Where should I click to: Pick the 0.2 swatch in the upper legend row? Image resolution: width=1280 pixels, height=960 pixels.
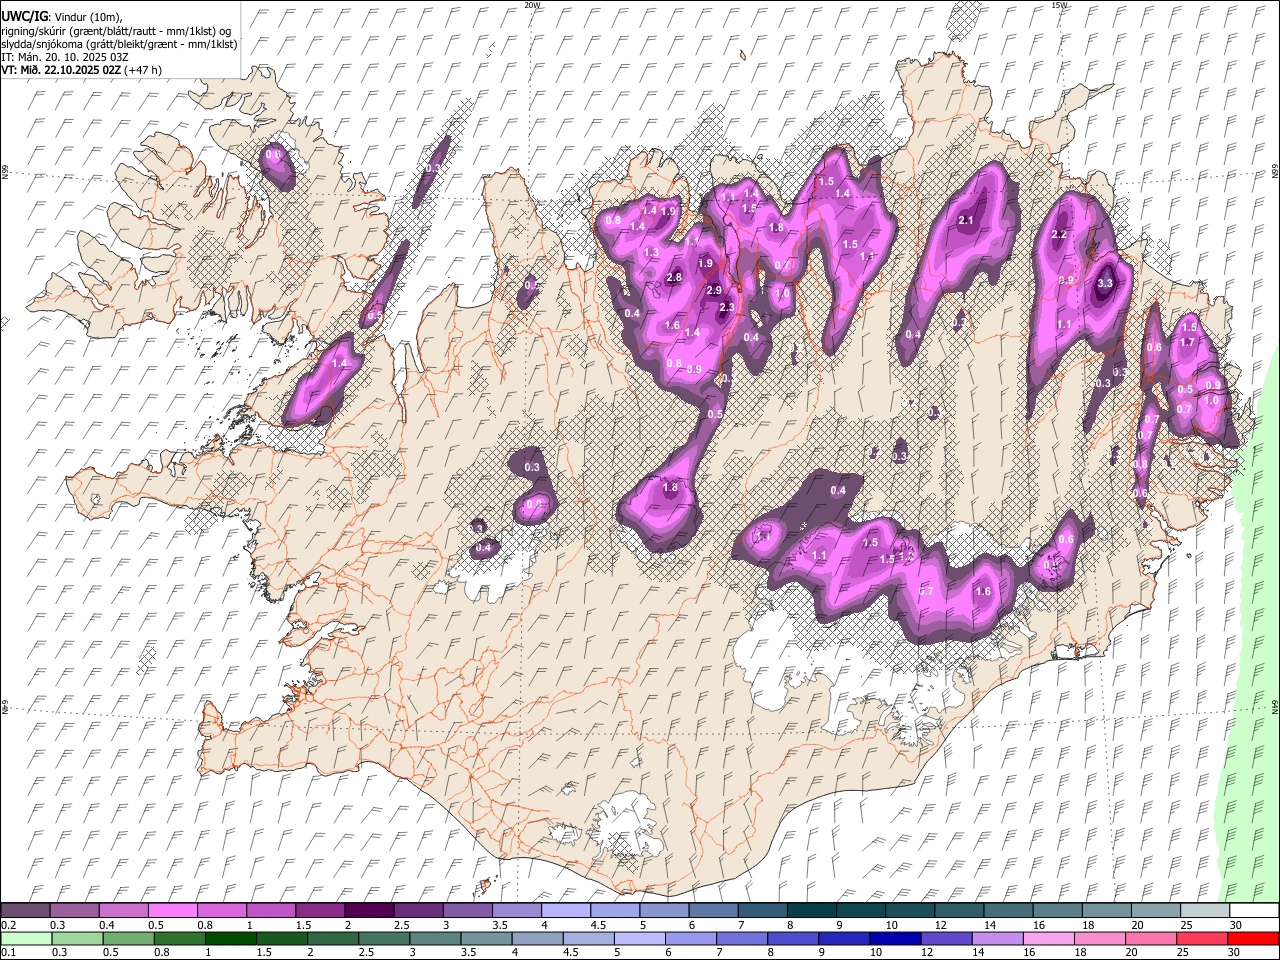coord(25,911)
